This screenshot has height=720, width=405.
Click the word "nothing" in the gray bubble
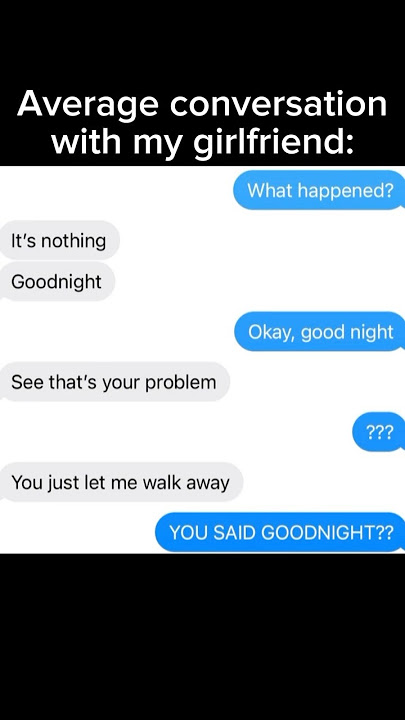[73, 241]
